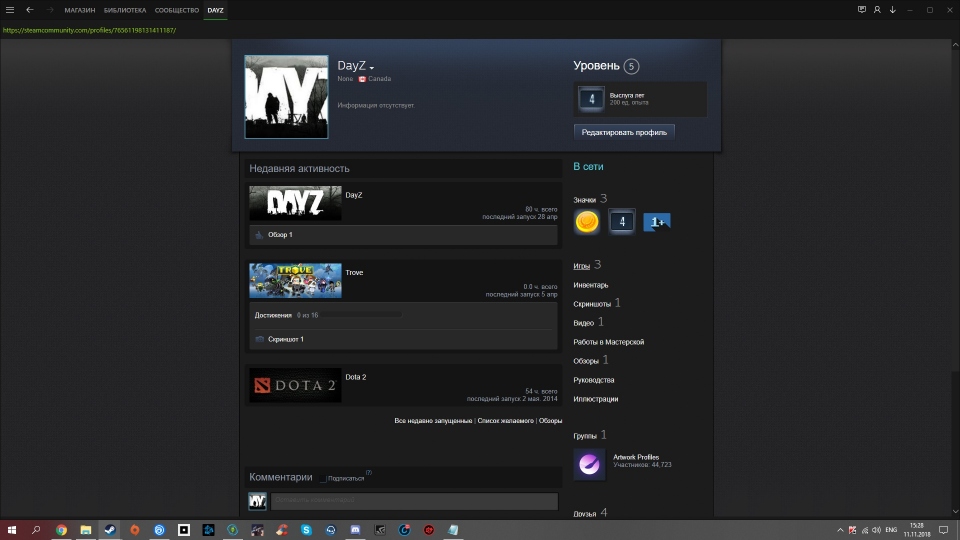960x540 pixels.
Task: Click the blue 1+ game collector badge
Action: (x=657, y=222)
